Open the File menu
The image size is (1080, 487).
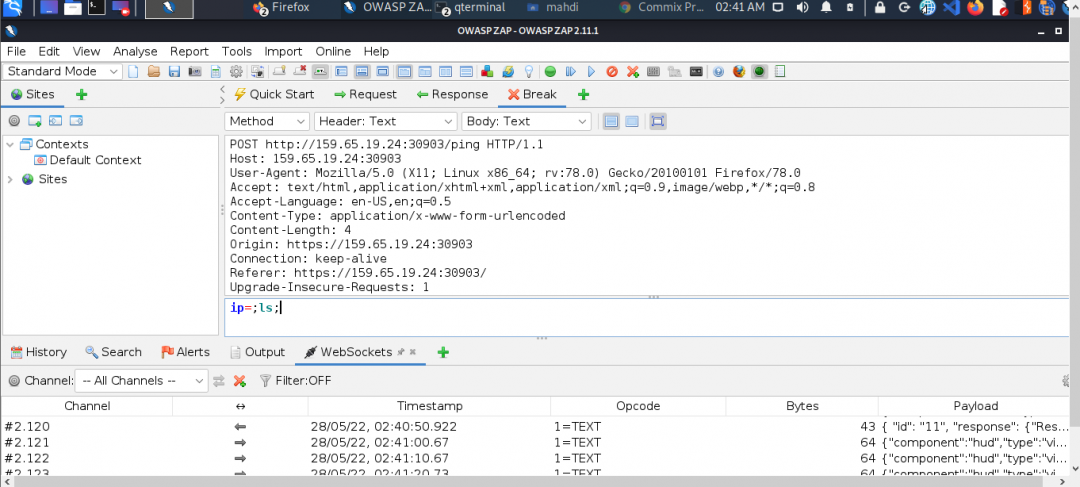[16, 51]
